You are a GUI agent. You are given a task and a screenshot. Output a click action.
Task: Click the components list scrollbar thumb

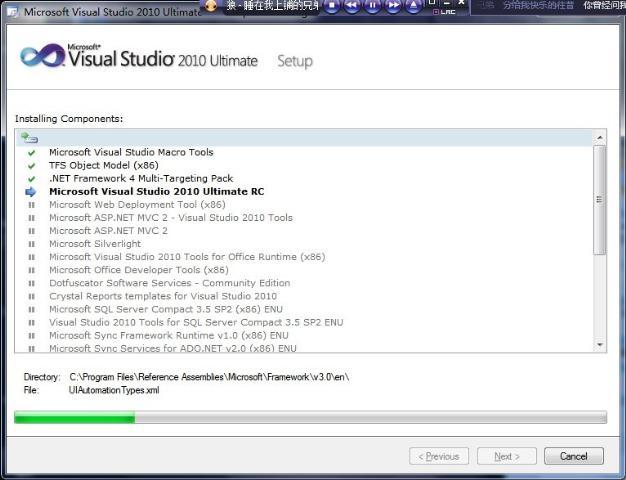[x=600, y=200]
